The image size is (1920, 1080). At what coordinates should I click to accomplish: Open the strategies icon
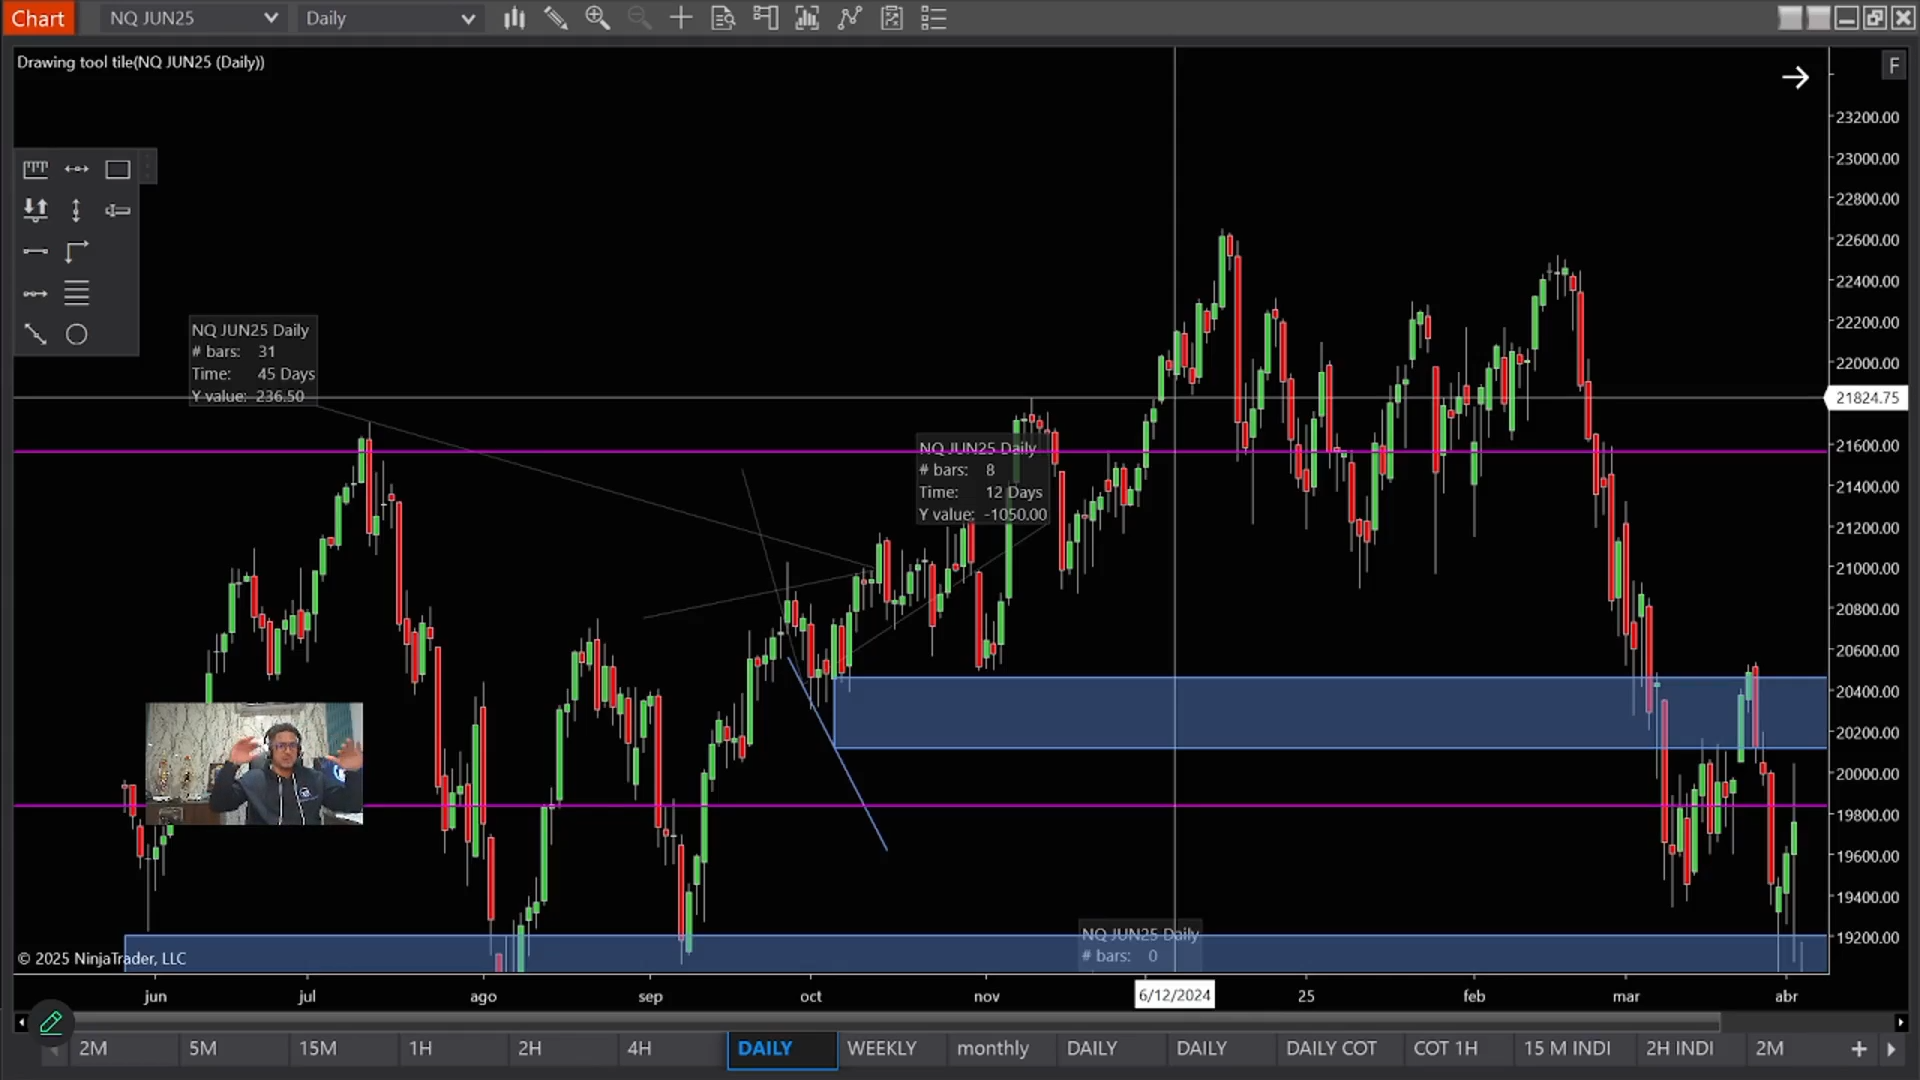[849, 18]
